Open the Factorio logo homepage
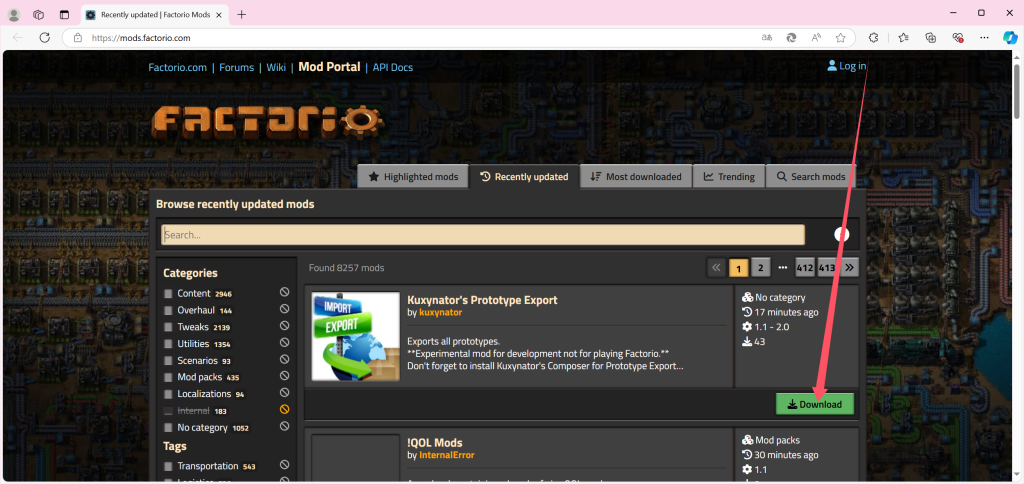This screenshot has width=1024, height=484. pos(267,121)
